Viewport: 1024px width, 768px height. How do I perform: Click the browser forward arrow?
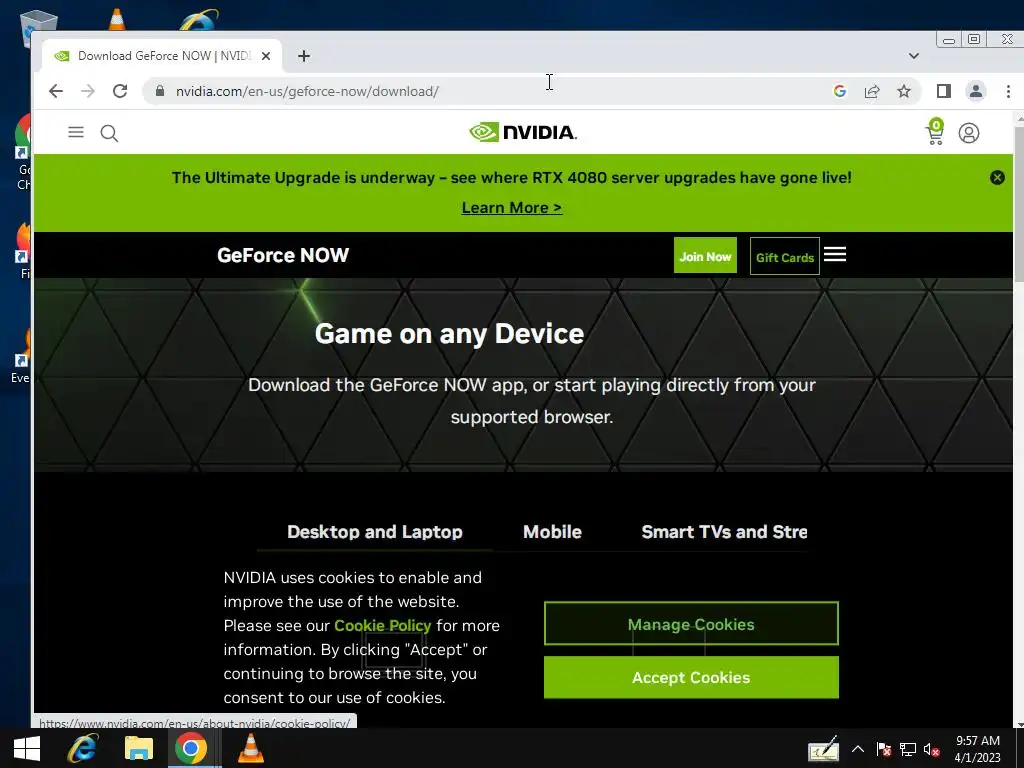pyautogui.click(x=88, y=91)
